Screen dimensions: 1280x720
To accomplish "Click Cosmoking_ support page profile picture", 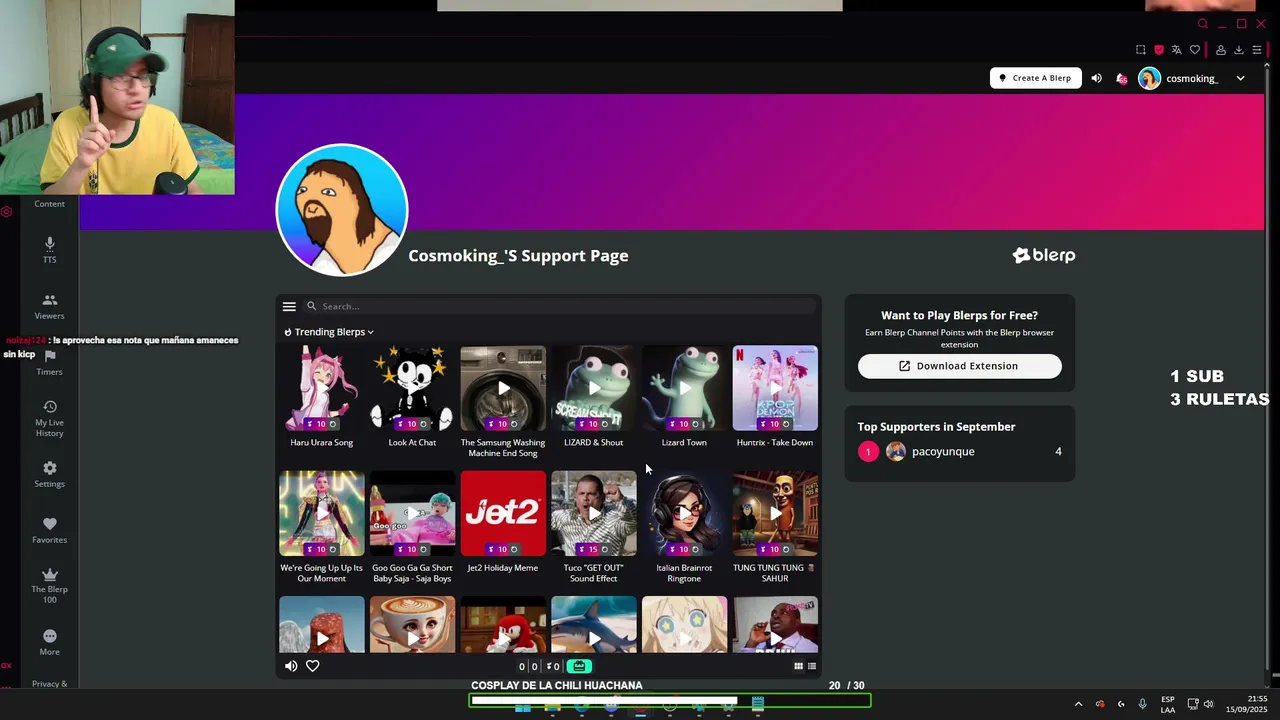I will pyautogui.click(x=342, y=210).
